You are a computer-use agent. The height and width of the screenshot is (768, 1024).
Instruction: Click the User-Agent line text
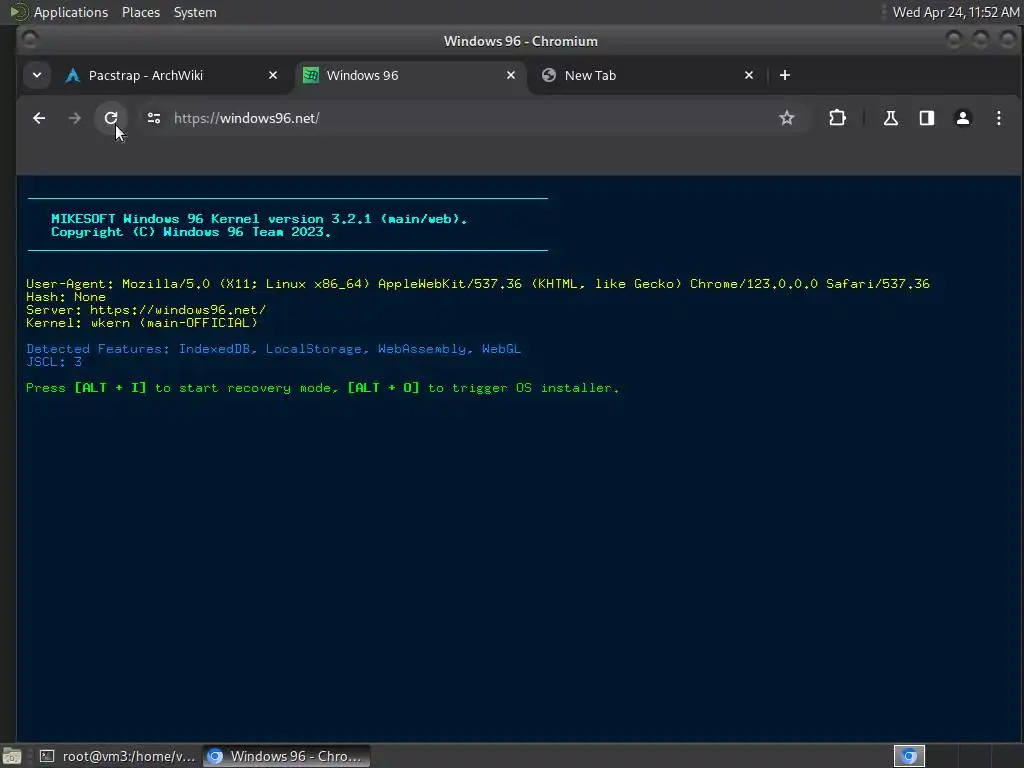pyautogui.click(x=477, y=283)
